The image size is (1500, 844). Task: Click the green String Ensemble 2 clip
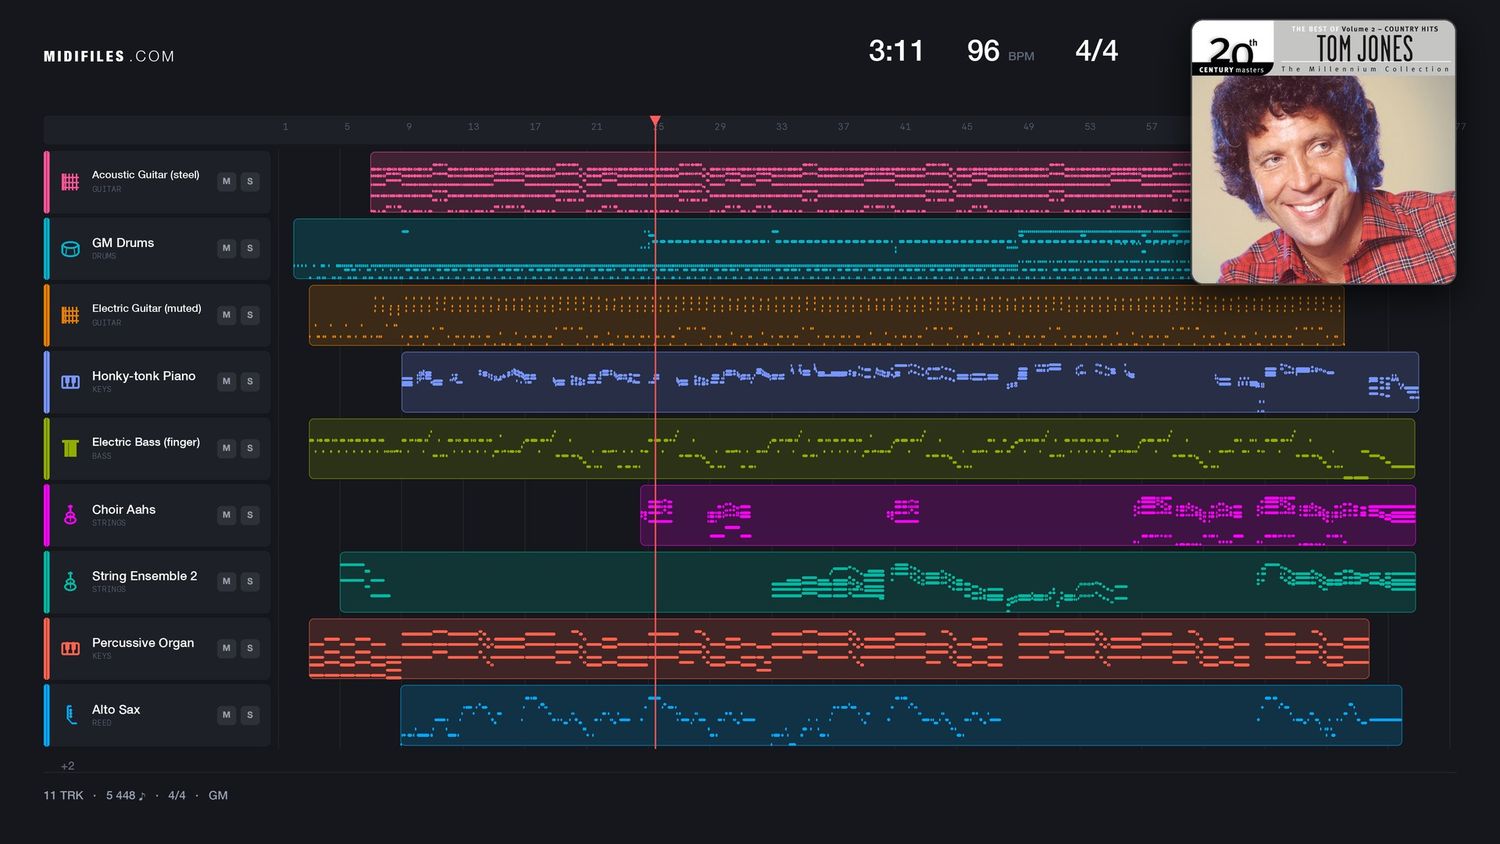point(878,582)
